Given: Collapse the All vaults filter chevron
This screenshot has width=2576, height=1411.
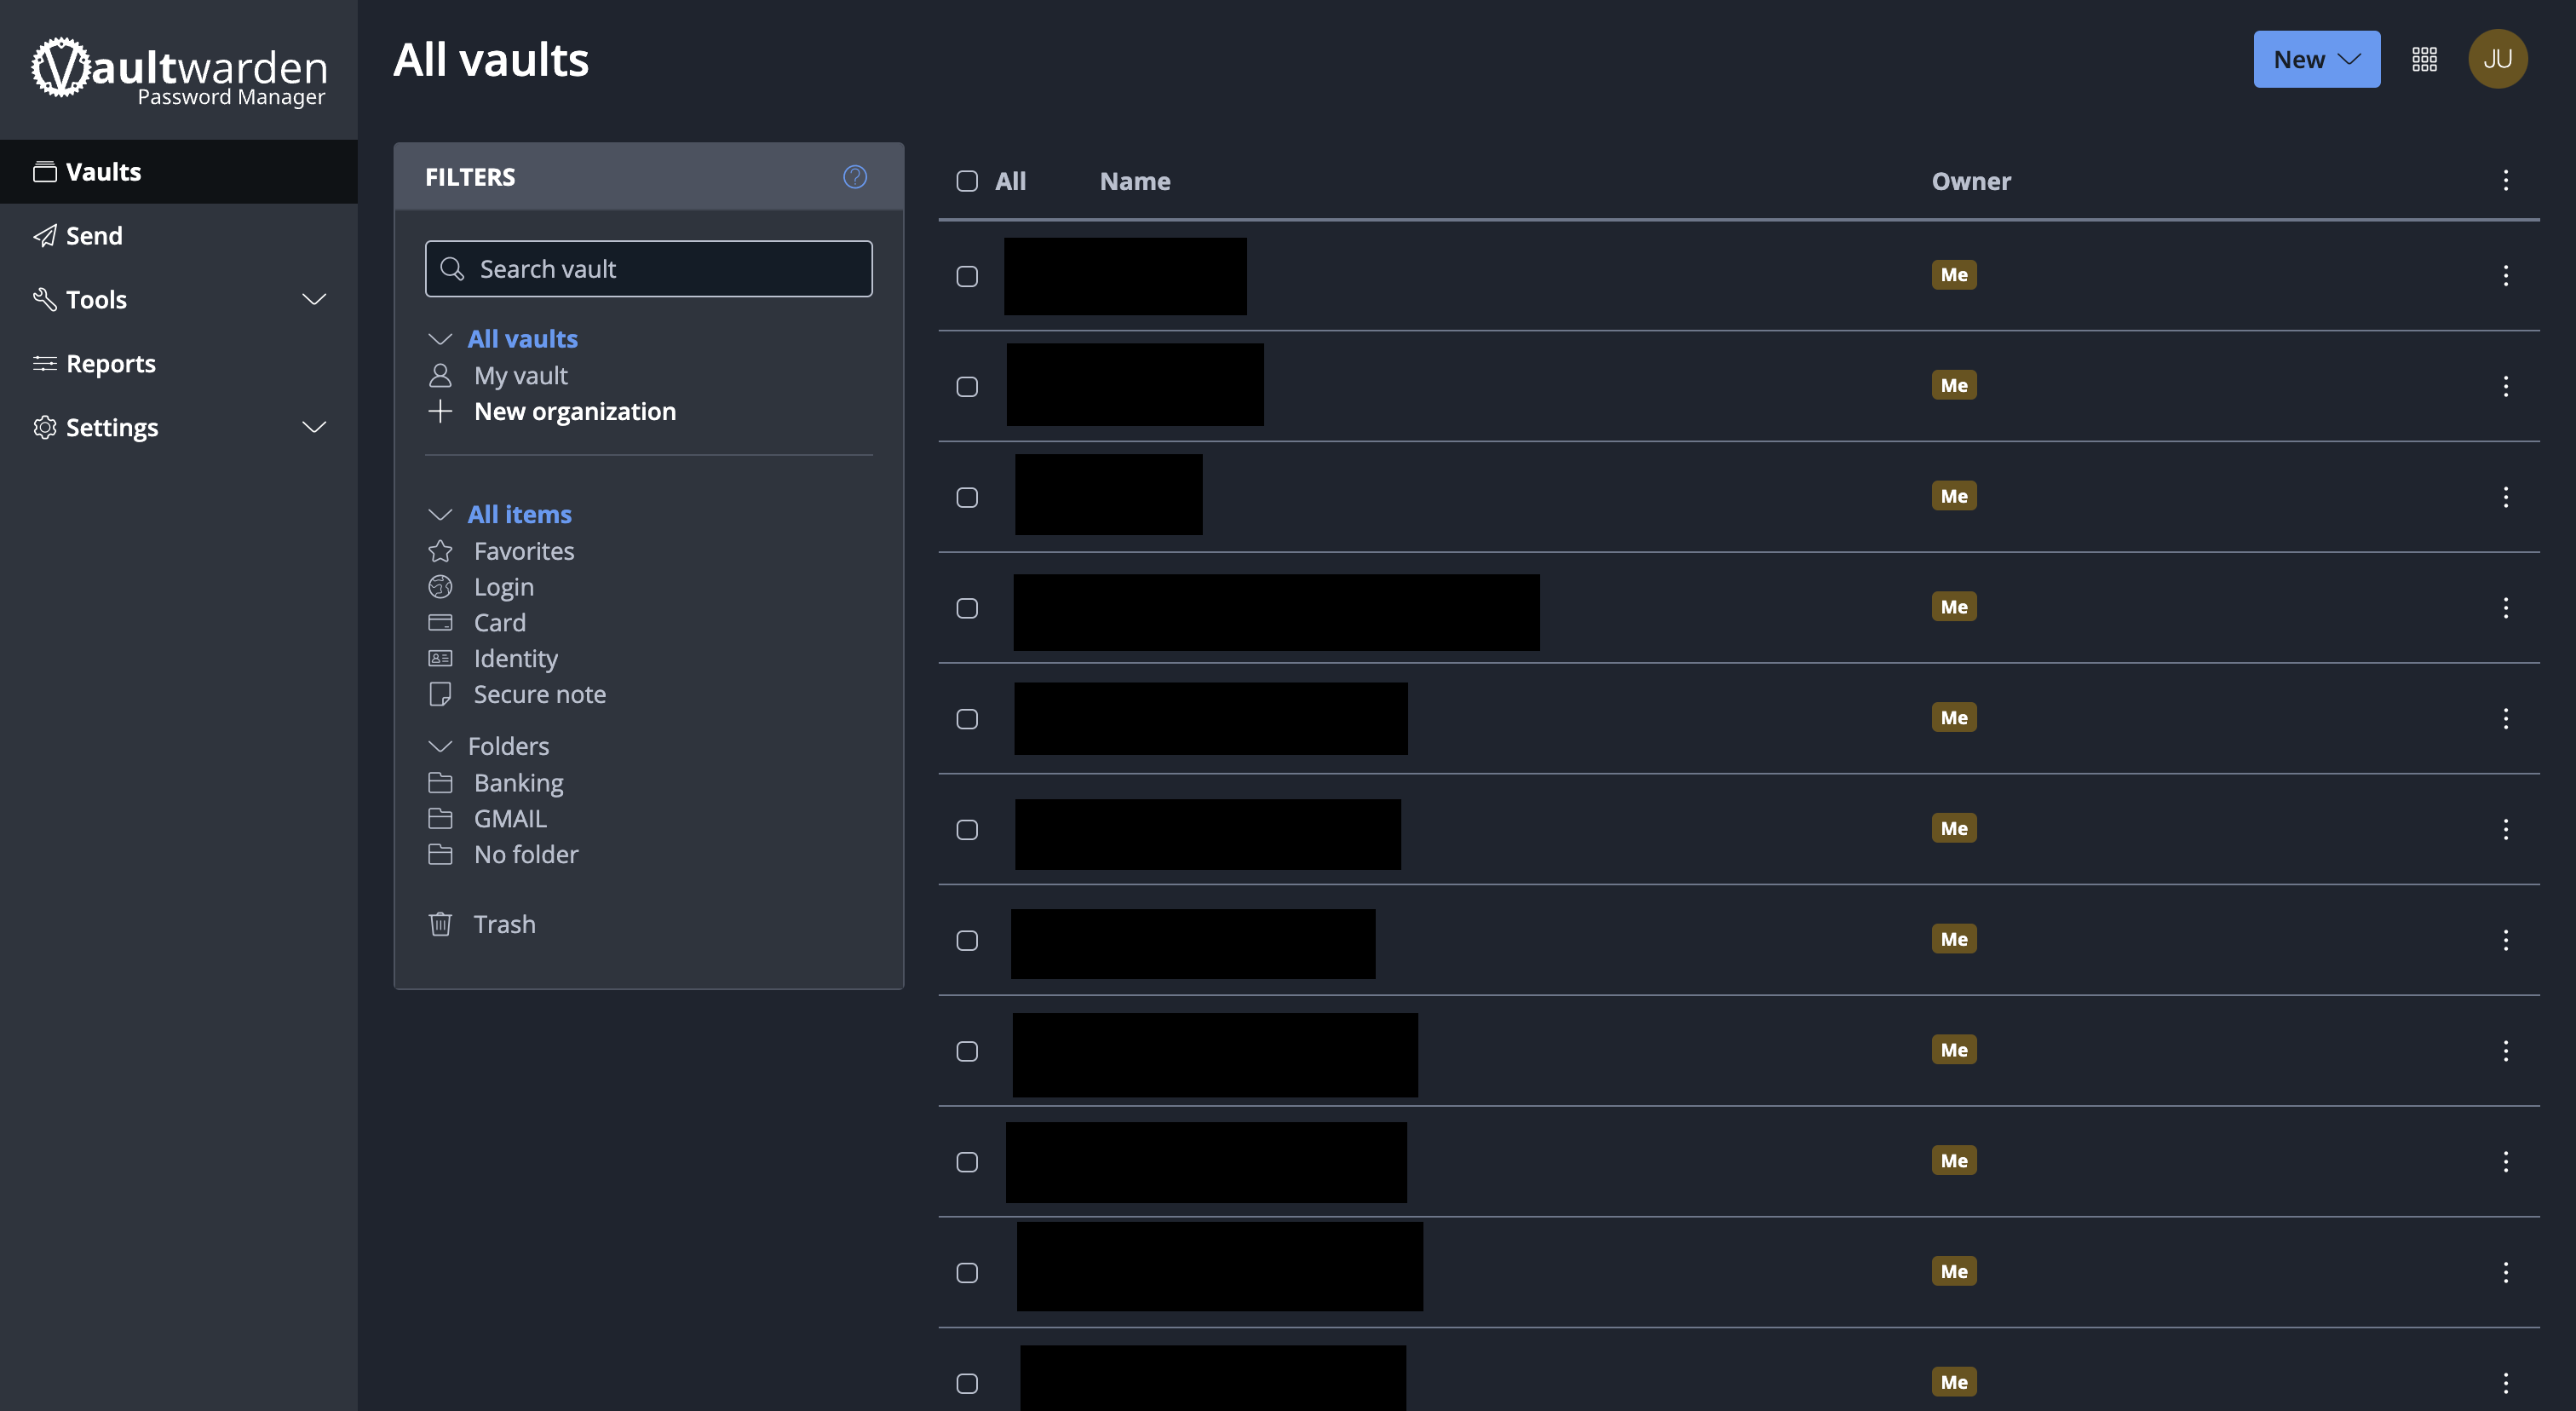Looking at the screenshot, I should pos(440,339).
